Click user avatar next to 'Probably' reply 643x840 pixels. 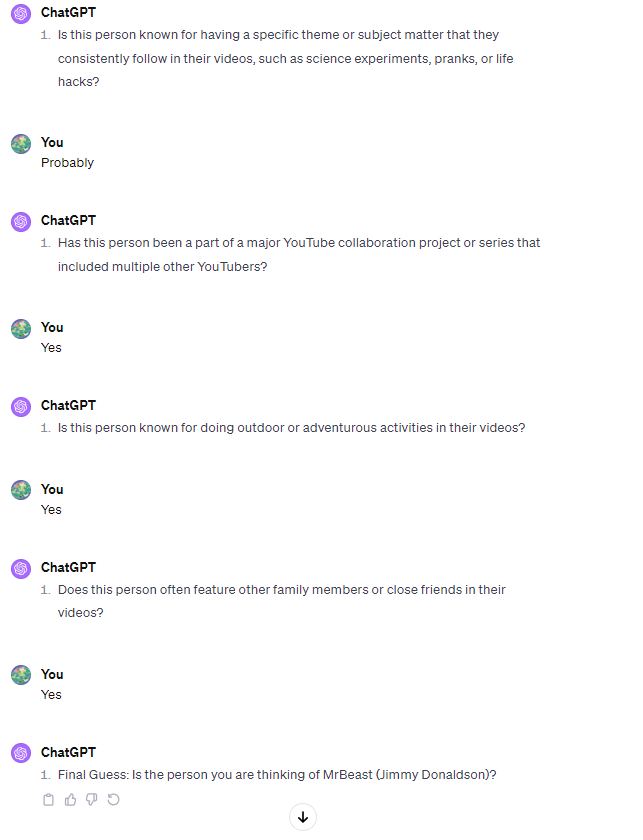[x=21, y=144]
